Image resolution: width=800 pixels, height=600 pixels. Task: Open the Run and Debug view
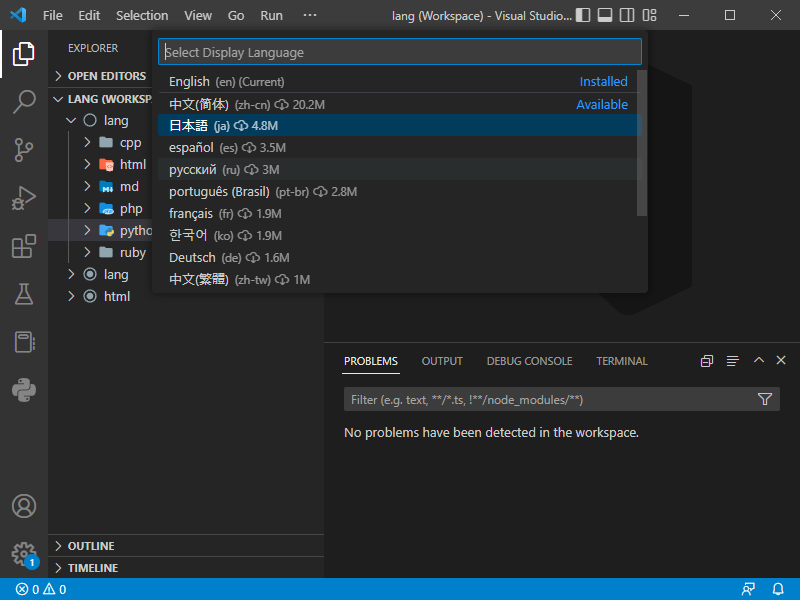click(x=23, y=198)
